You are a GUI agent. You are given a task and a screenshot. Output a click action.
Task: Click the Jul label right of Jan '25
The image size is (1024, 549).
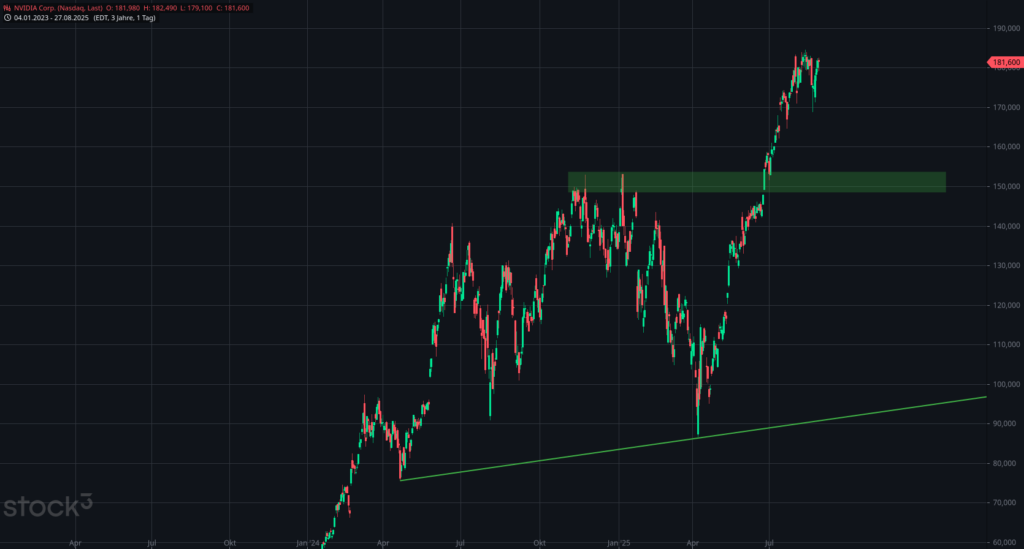(x=769, y=542)
